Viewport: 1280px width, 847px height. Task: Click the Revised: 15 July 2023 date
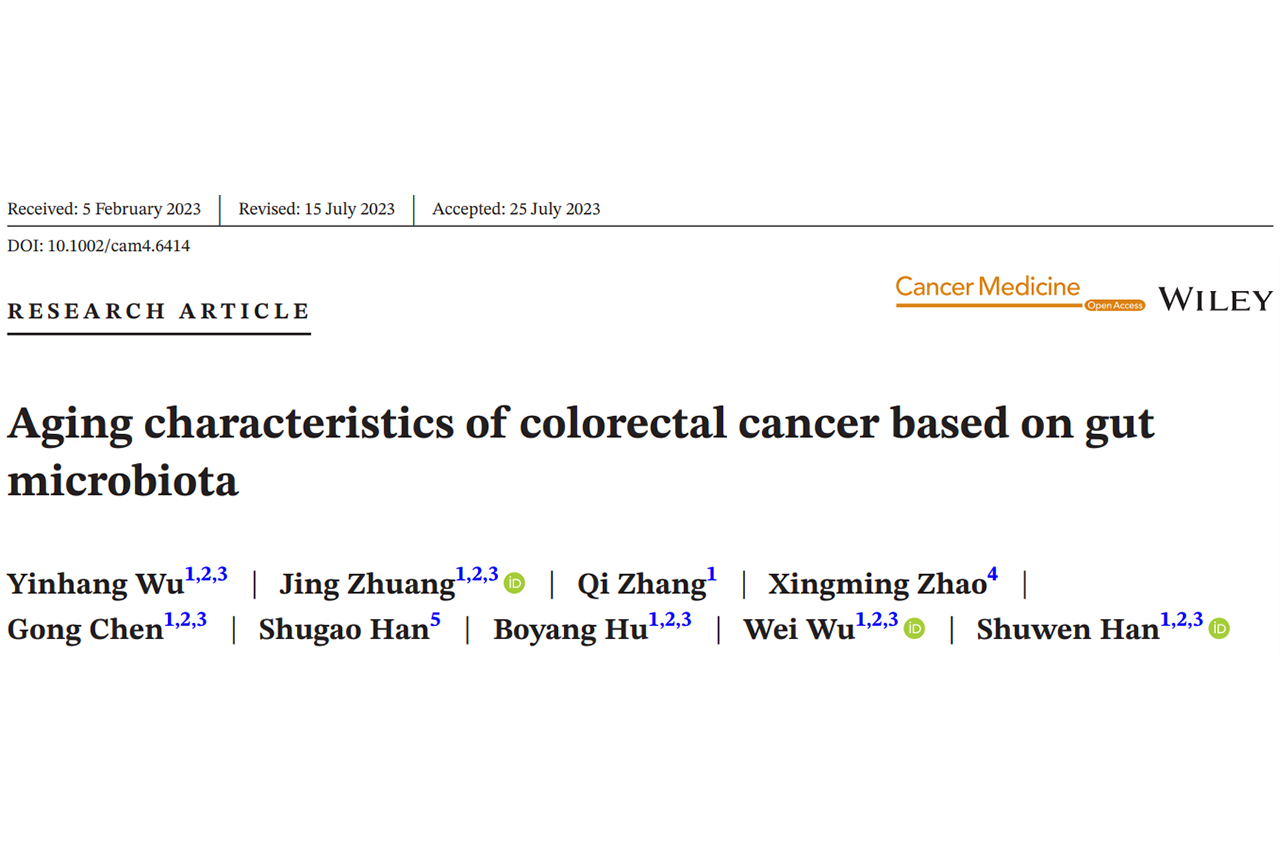click(316, 209)
